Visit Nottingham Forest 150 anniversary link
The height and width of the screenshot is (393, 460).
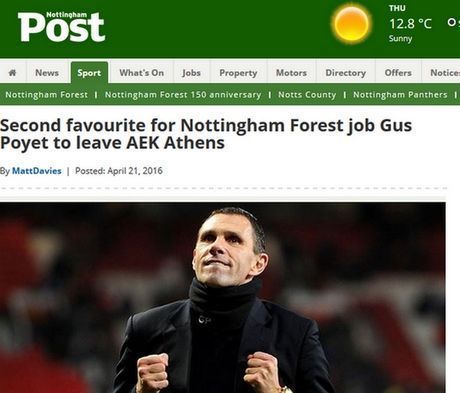click(x=183, y=95)
